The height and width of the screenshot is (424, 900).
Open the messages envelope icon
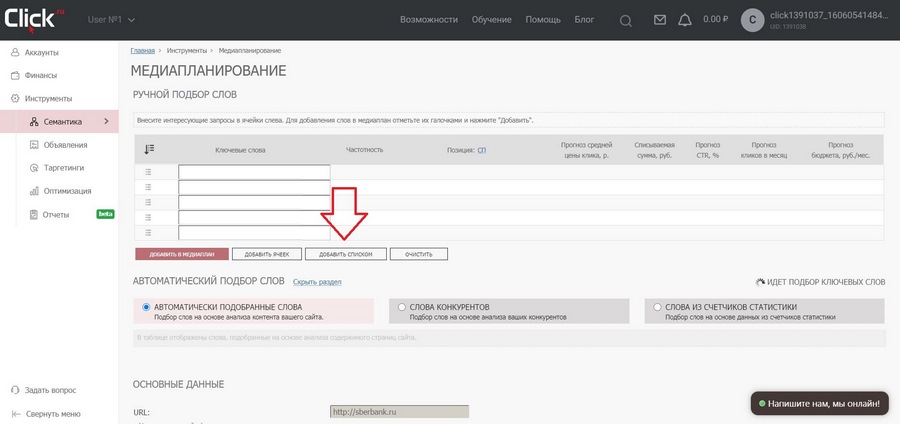point(660,20)
